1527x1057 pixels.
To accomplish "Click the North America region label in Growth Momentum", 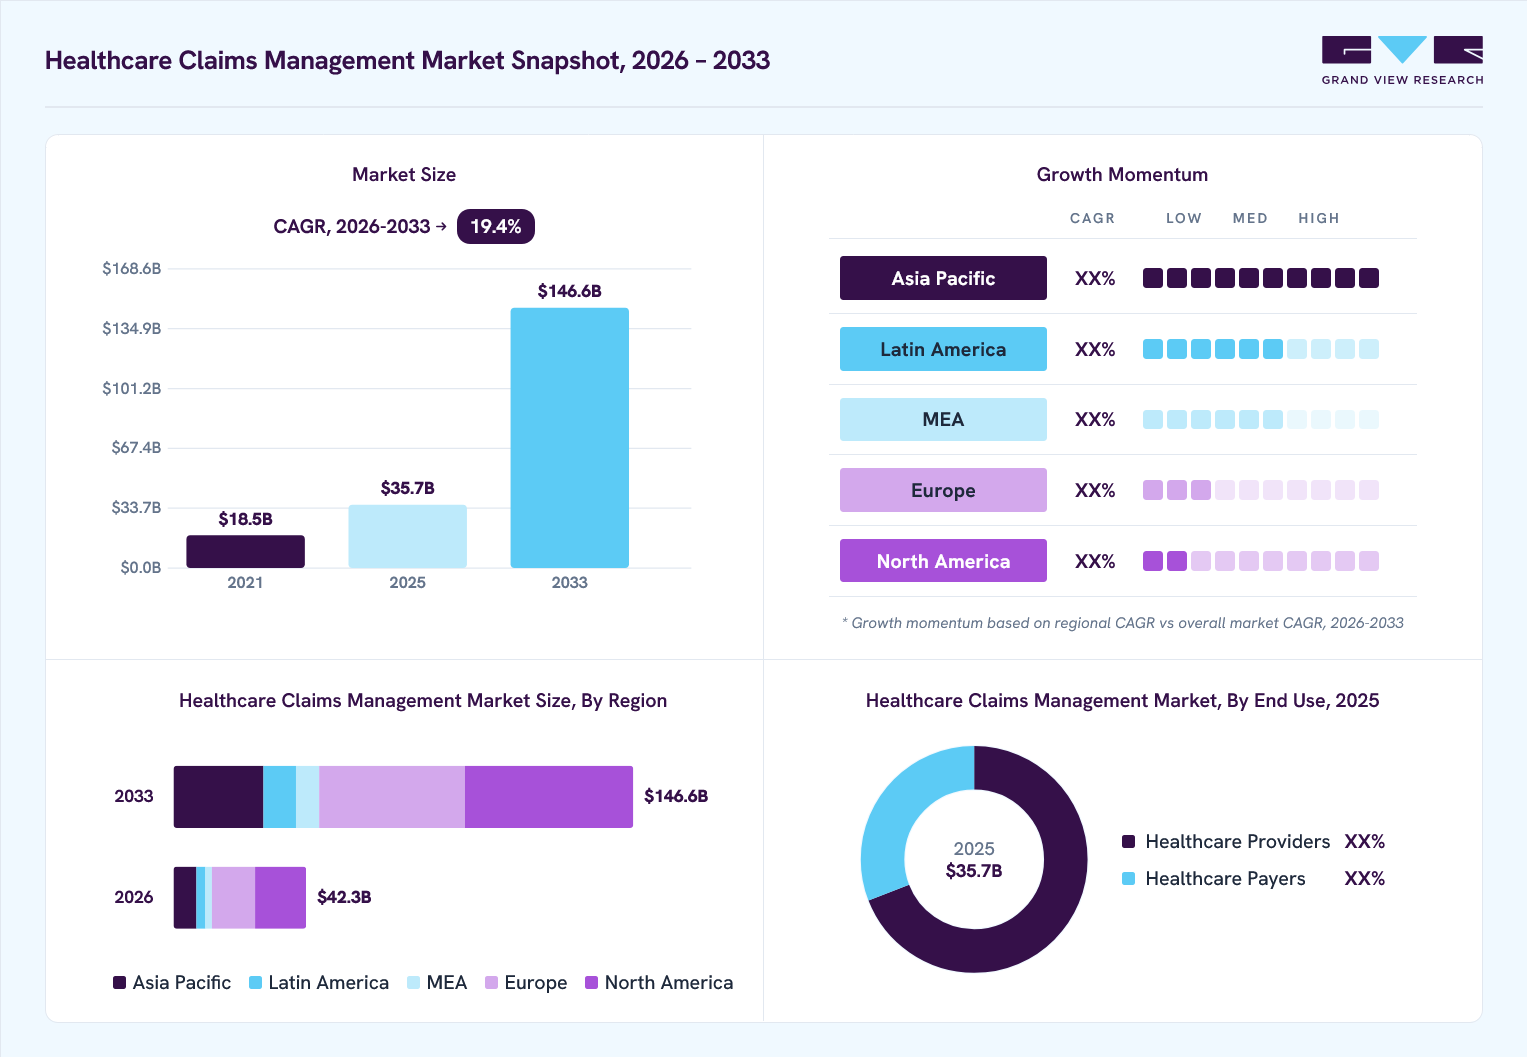I will pyautogui.click(x=943, y=561).
